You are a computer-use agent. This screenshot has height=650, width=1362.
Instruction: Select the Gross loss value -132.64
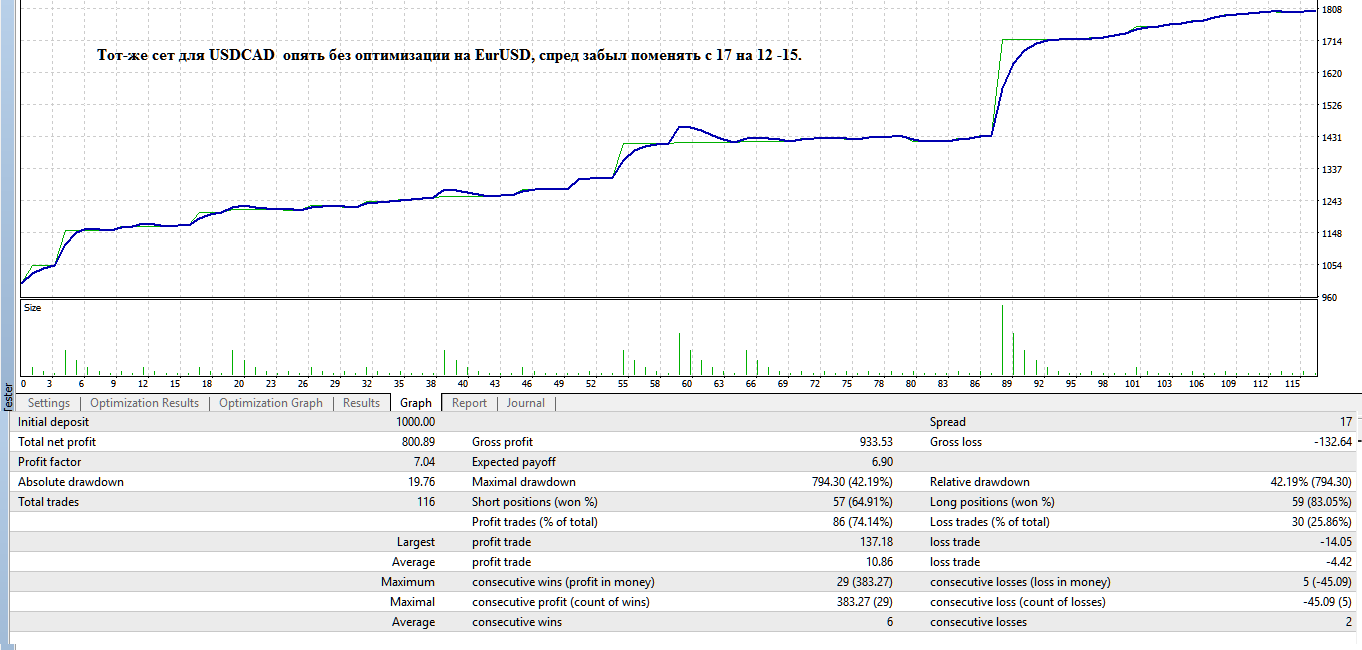pyautogui.click(x=1332, y=442)
